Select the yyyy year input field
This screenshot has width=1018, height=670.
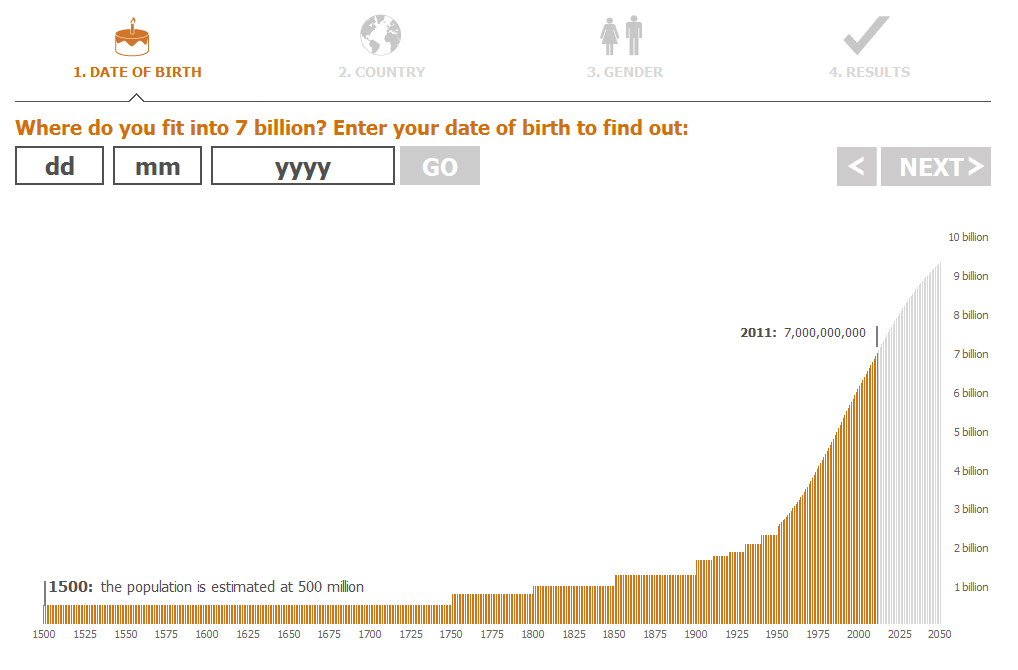click(303, 166)
